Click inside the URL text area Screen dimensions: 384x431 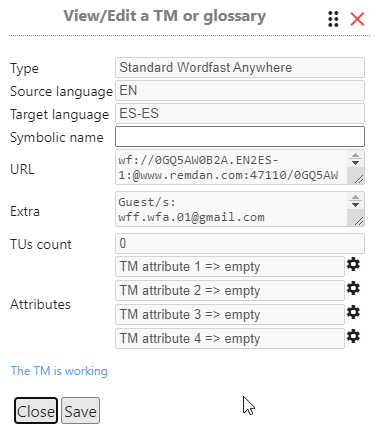point(231,167)
